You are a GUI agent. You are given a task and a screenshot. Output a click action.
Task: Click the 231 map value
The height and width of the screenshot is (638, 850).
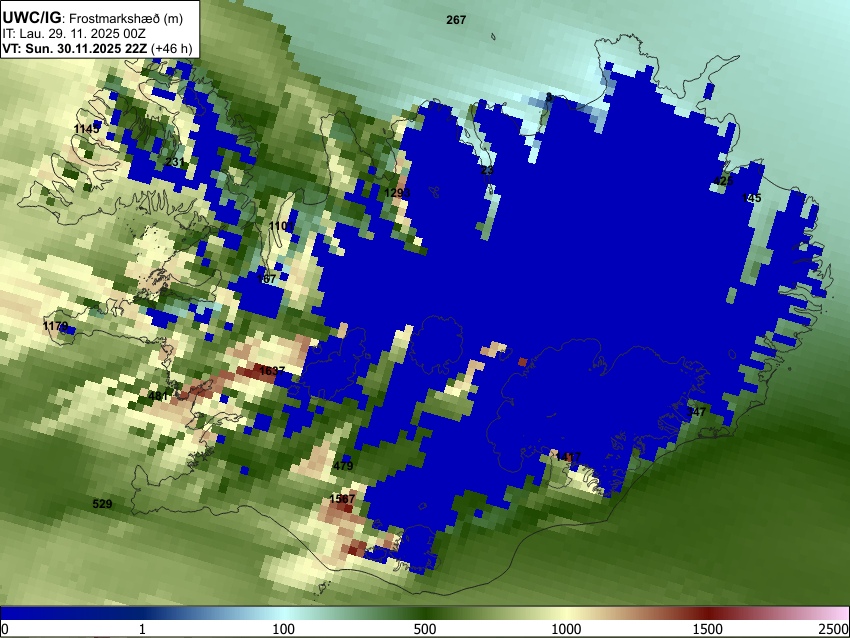pos(175,162)
